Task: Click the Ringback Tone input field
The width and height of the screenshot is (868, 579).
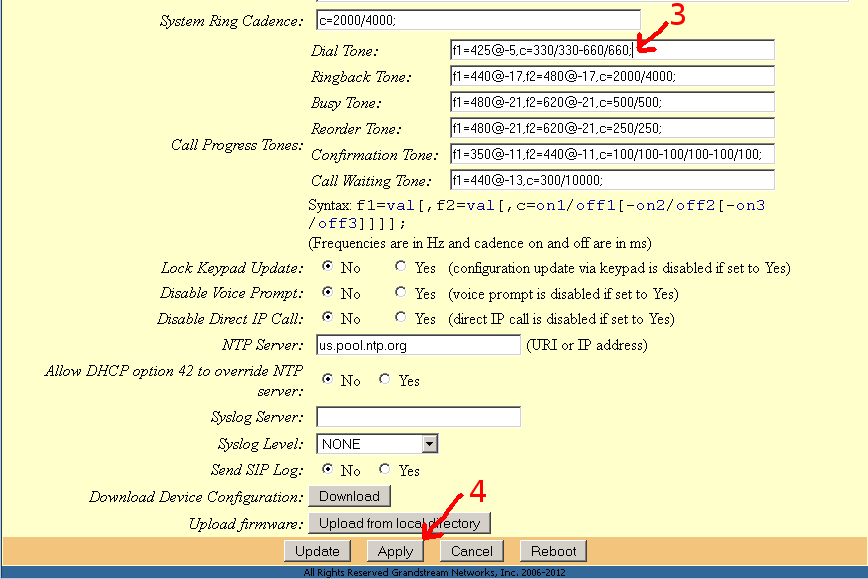Action: coord(612,76)
